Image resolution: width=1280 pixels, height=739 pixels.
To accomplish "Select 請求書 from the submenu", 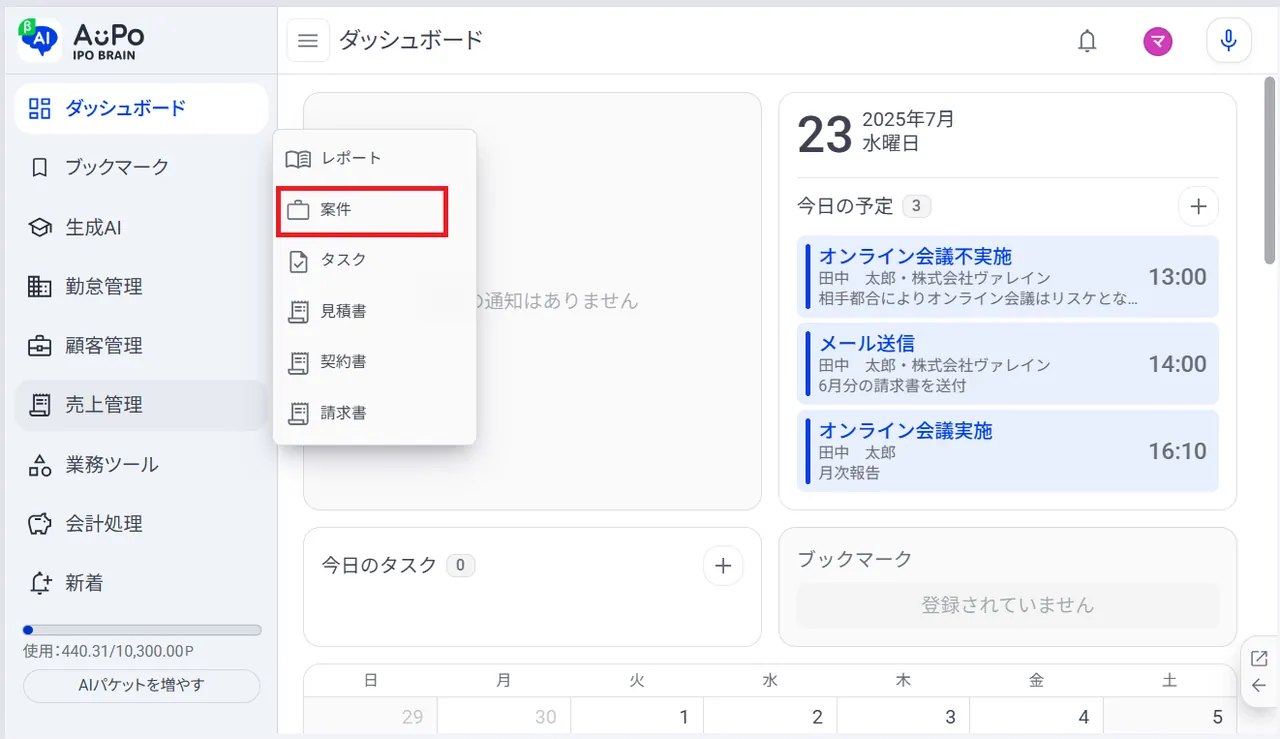I will coord(374,412).
